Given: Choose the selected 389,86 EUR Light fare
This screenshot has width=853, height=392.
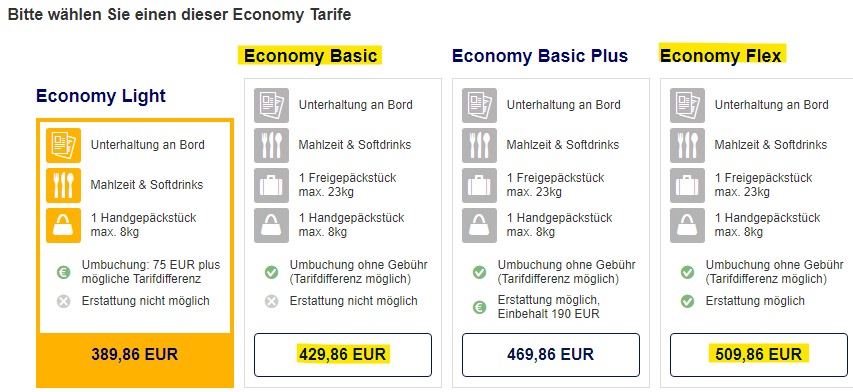Looking at the screenshot, I should coord(135,355).
